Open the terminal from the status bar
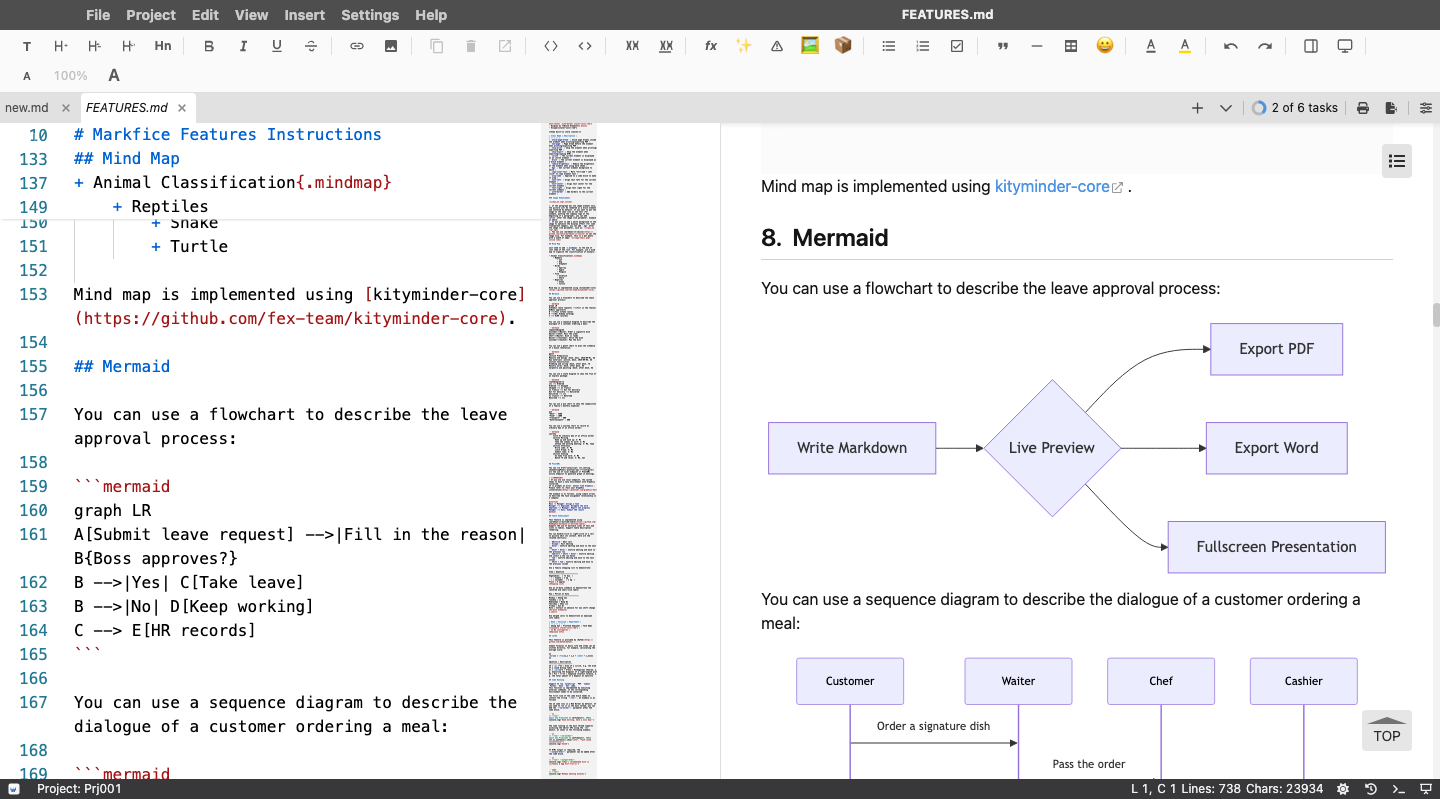Viewport: 1440px width, 799px height. (x=1399, y=789)
